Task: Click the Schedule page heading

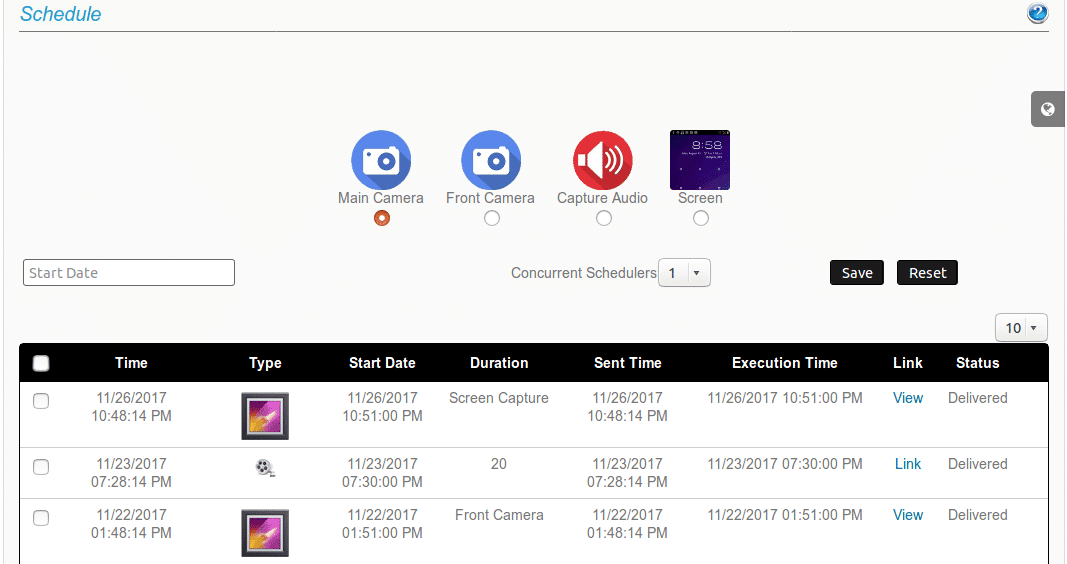Action: (61, 14)
